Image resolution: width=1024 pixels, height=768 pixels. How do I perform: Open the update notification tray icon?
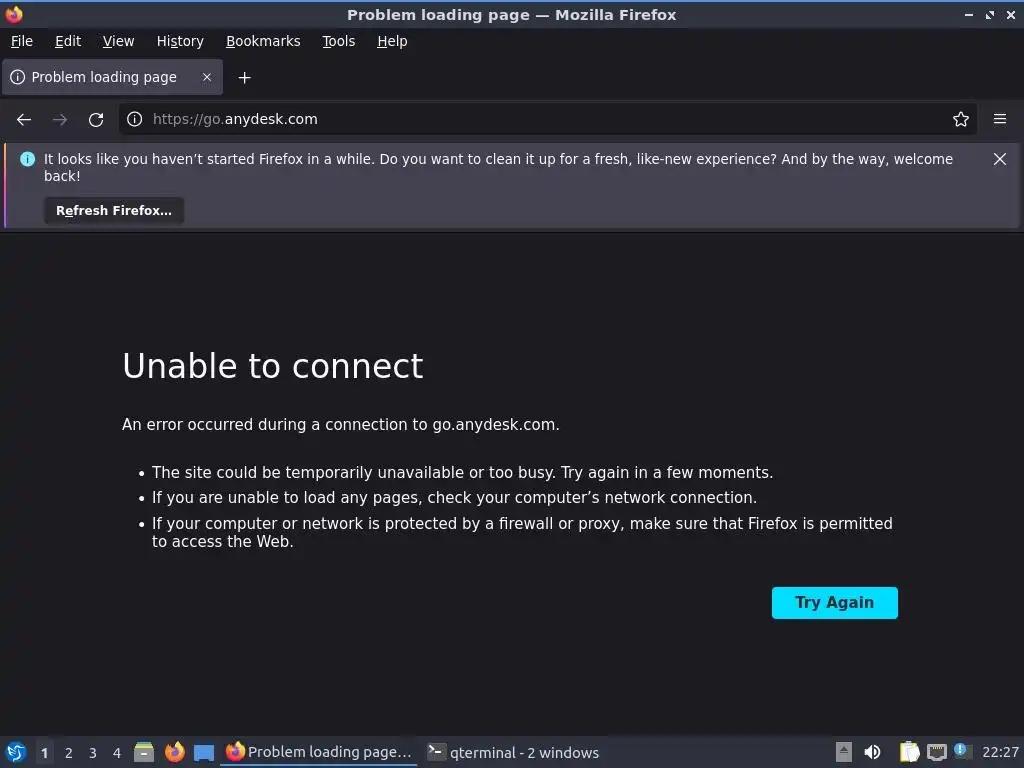point(962,750)
